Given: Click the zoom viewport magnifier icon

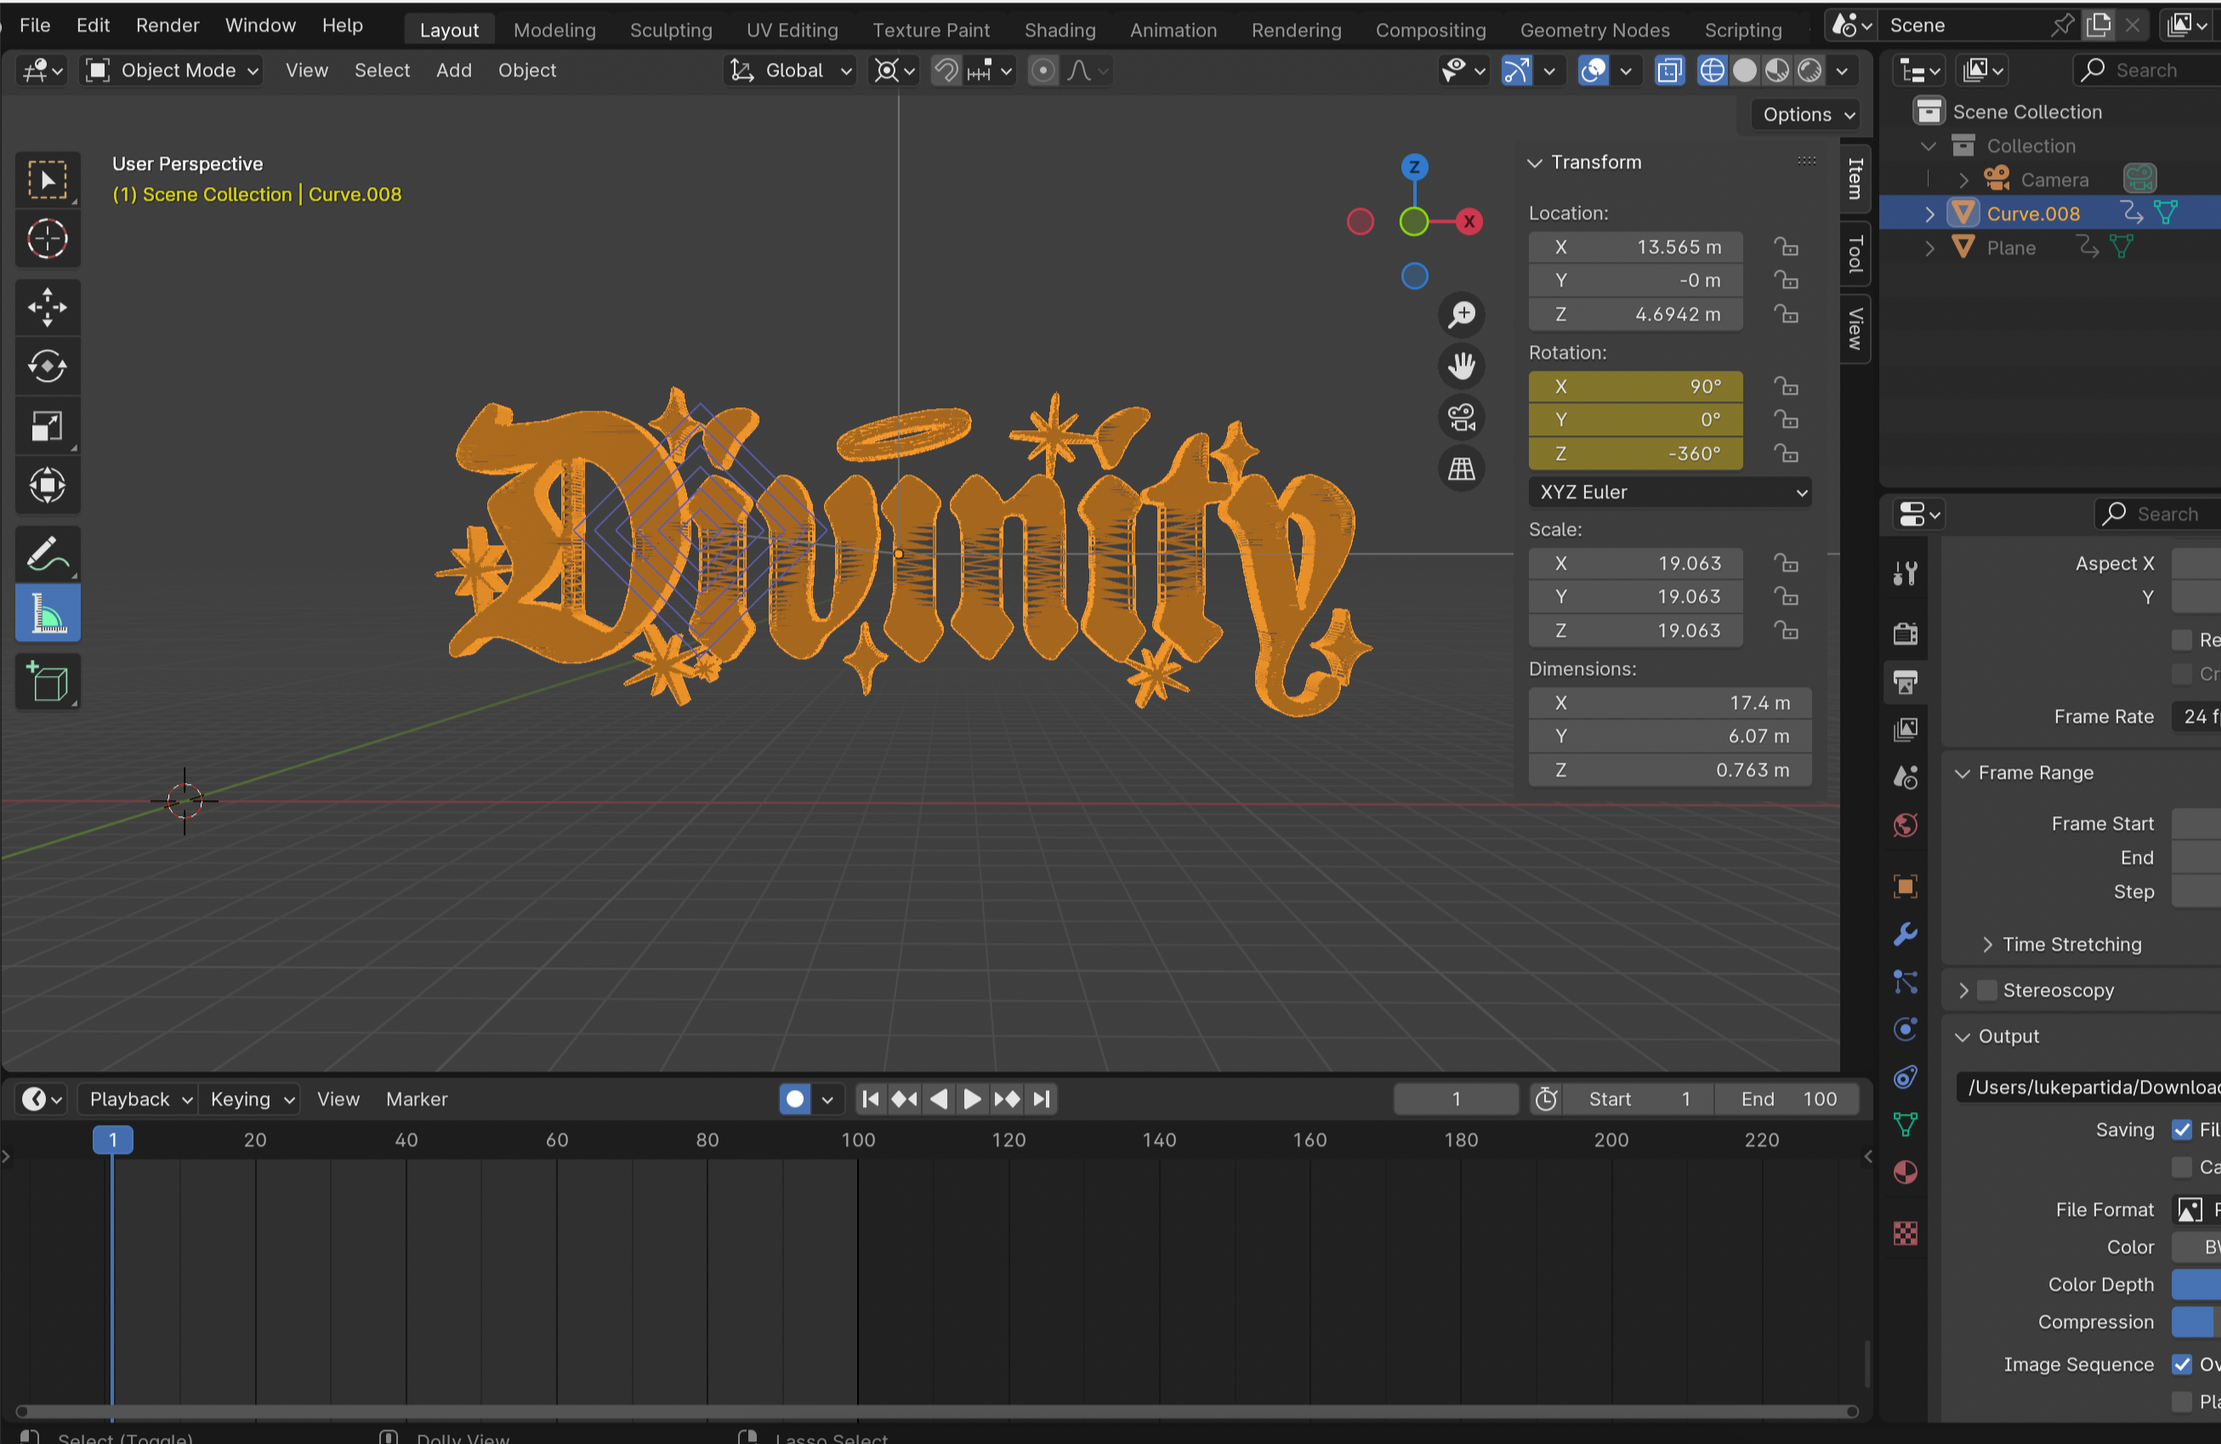Looking at the screenshot, I should 1462,315.
